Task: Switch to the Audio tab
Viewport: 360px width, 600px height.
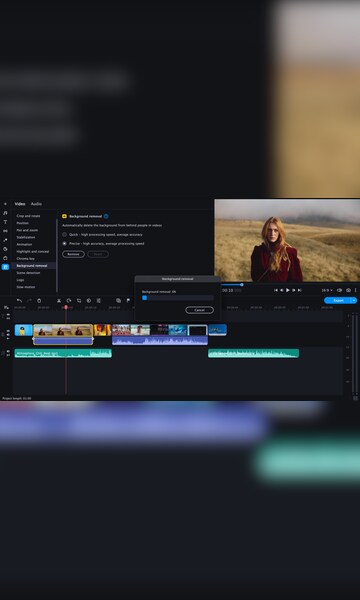Action: tap(36, 204)
